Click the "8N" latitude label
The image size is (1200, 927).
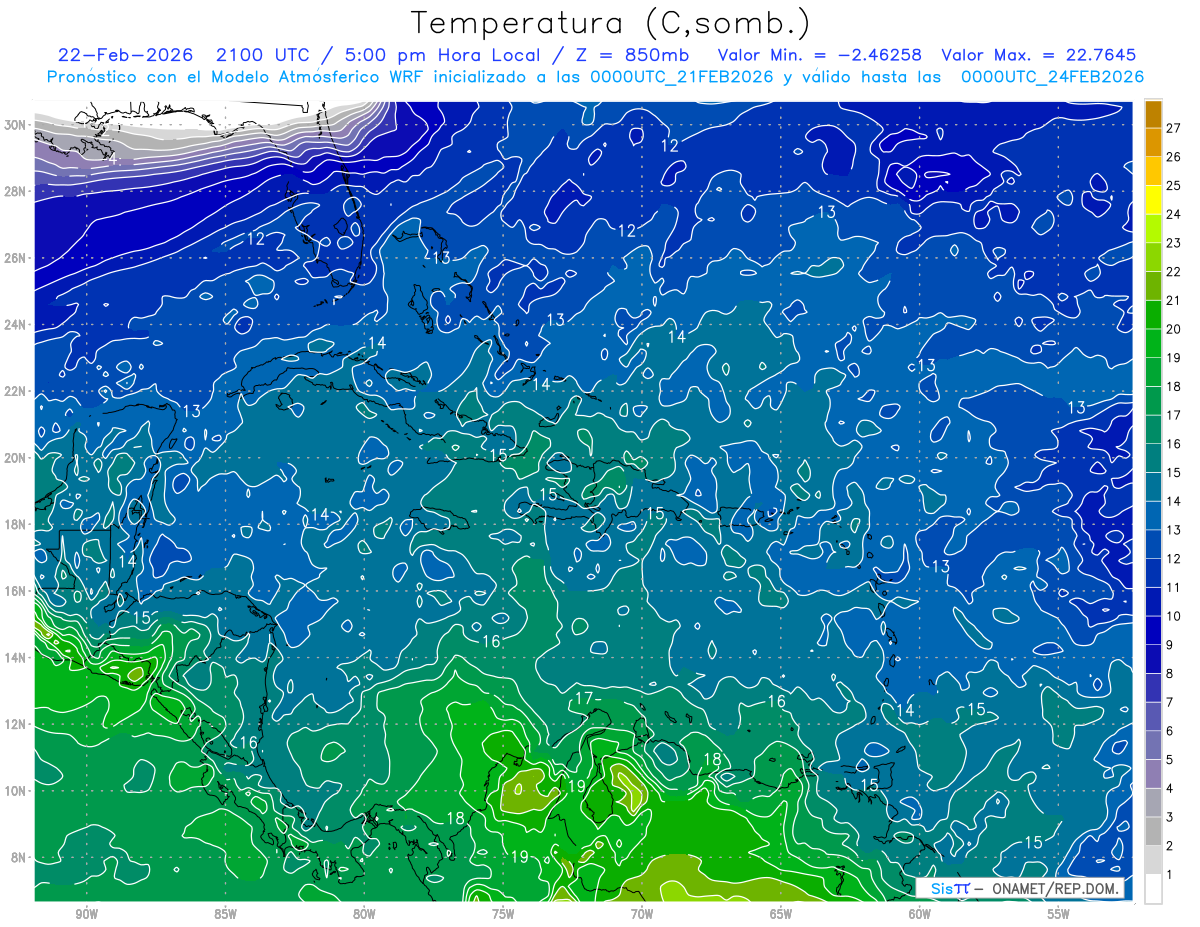[19, 858]
